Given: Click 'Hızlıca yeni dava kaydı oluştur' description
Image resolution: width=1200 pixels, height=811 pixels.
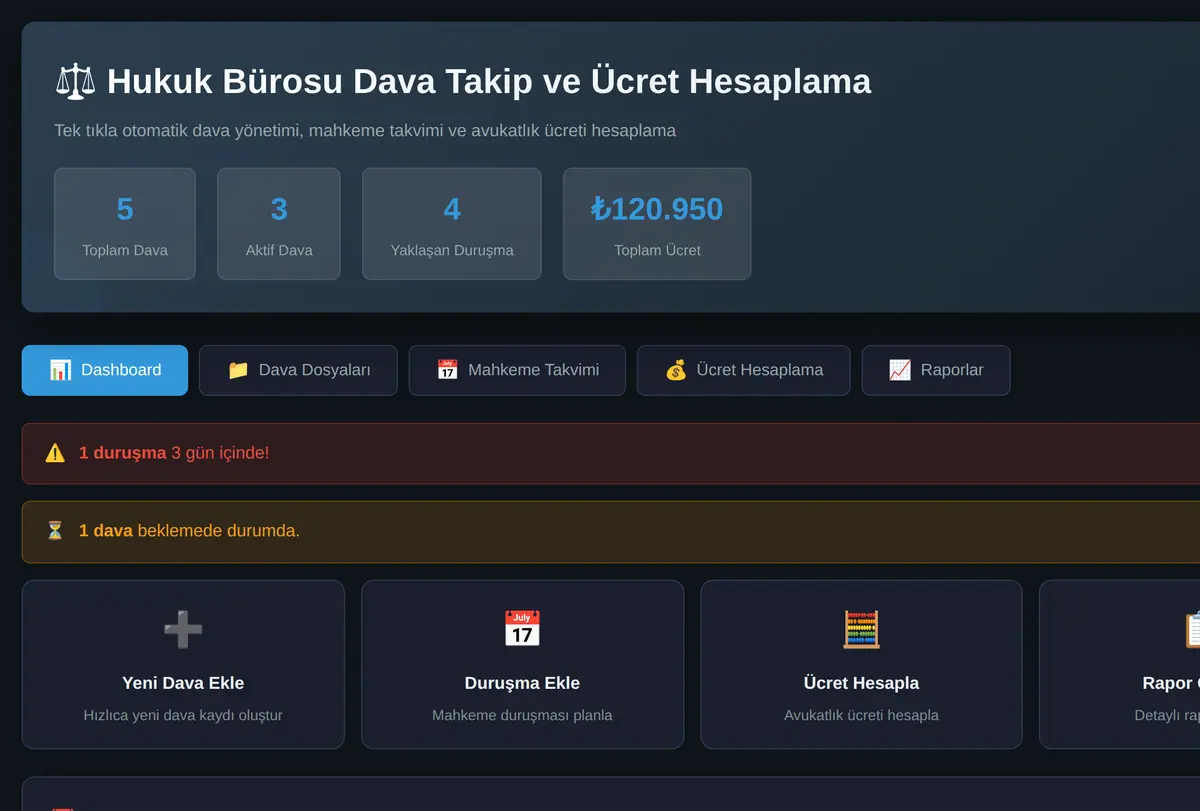Looking at the screenshot, I should 183,715.
